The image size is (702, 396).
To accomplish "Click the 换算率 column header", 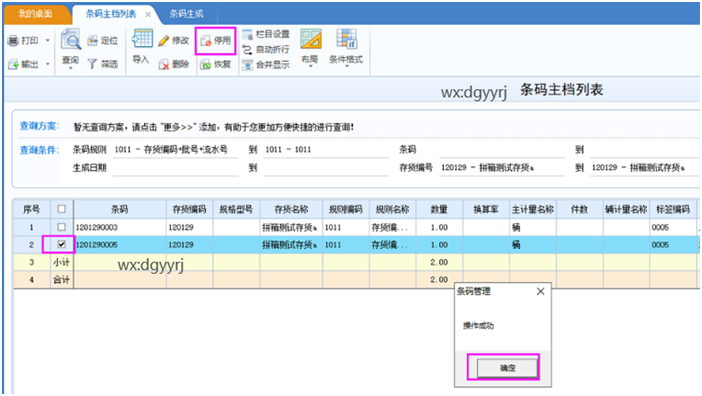I will 486,209.
